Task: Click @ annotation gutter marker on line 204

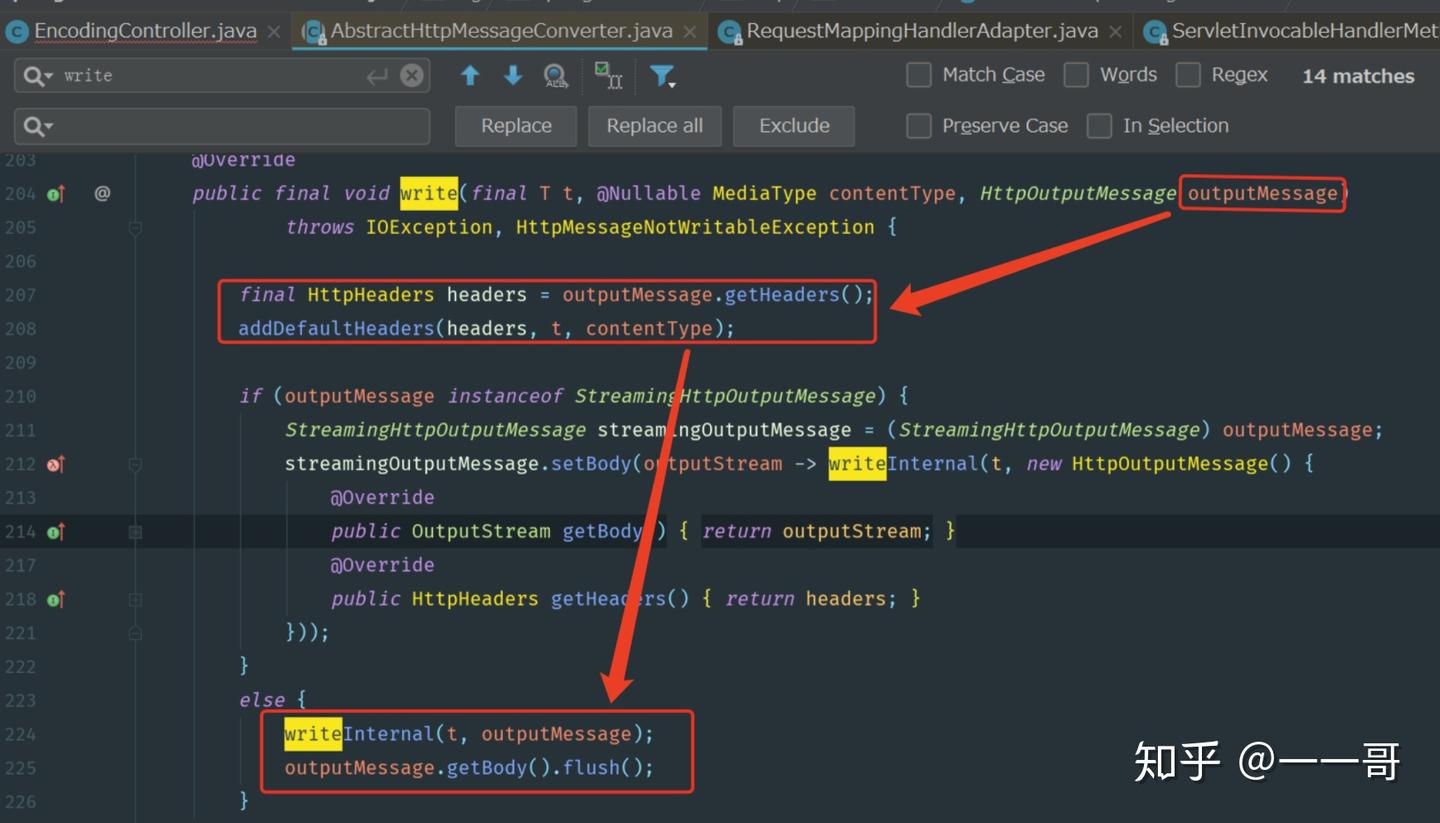Action: [102, 193]
